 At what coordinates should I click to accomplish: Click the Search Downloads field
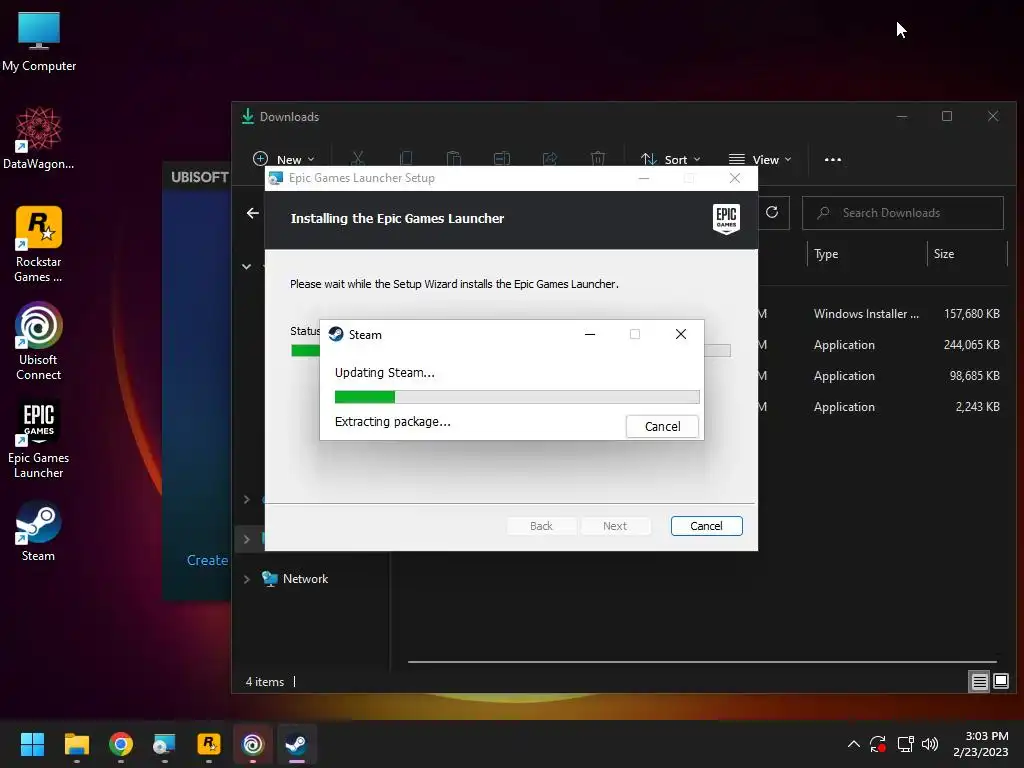pos(903,213)
